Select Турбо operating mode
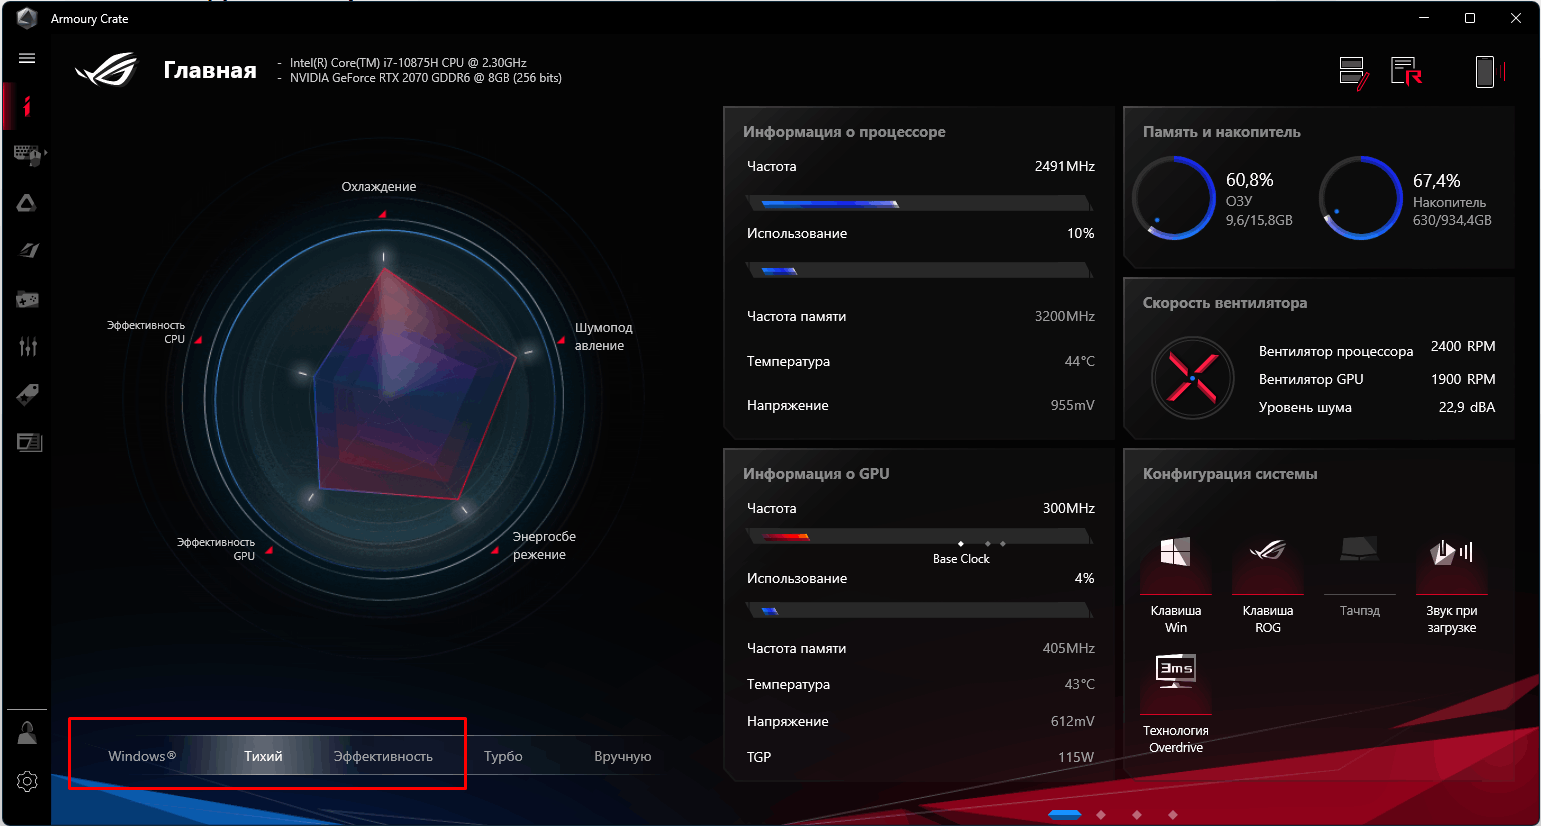This screenshot has height=826, width=1541. (503, 757)
